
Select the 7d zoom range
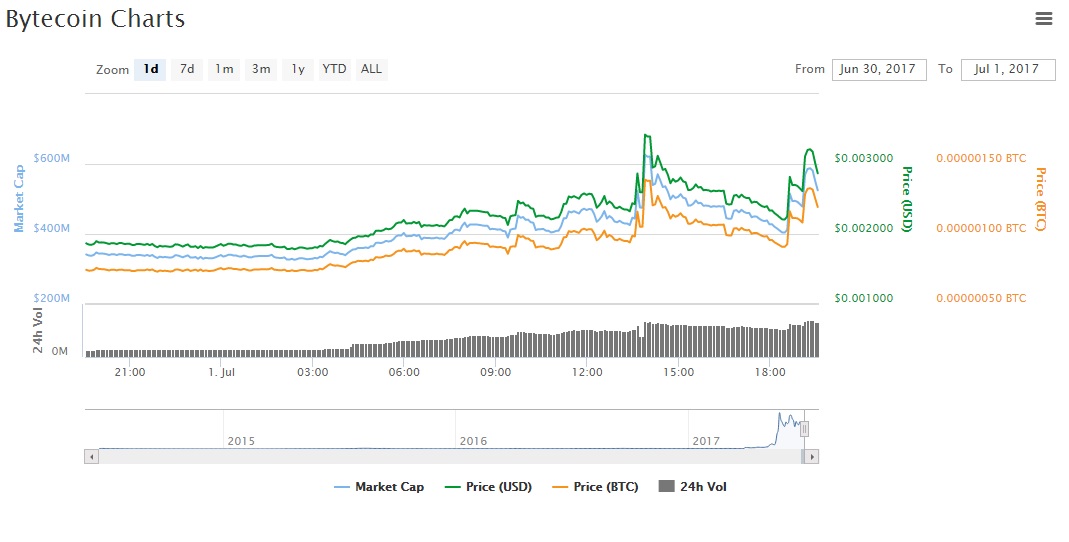(187, 69)
